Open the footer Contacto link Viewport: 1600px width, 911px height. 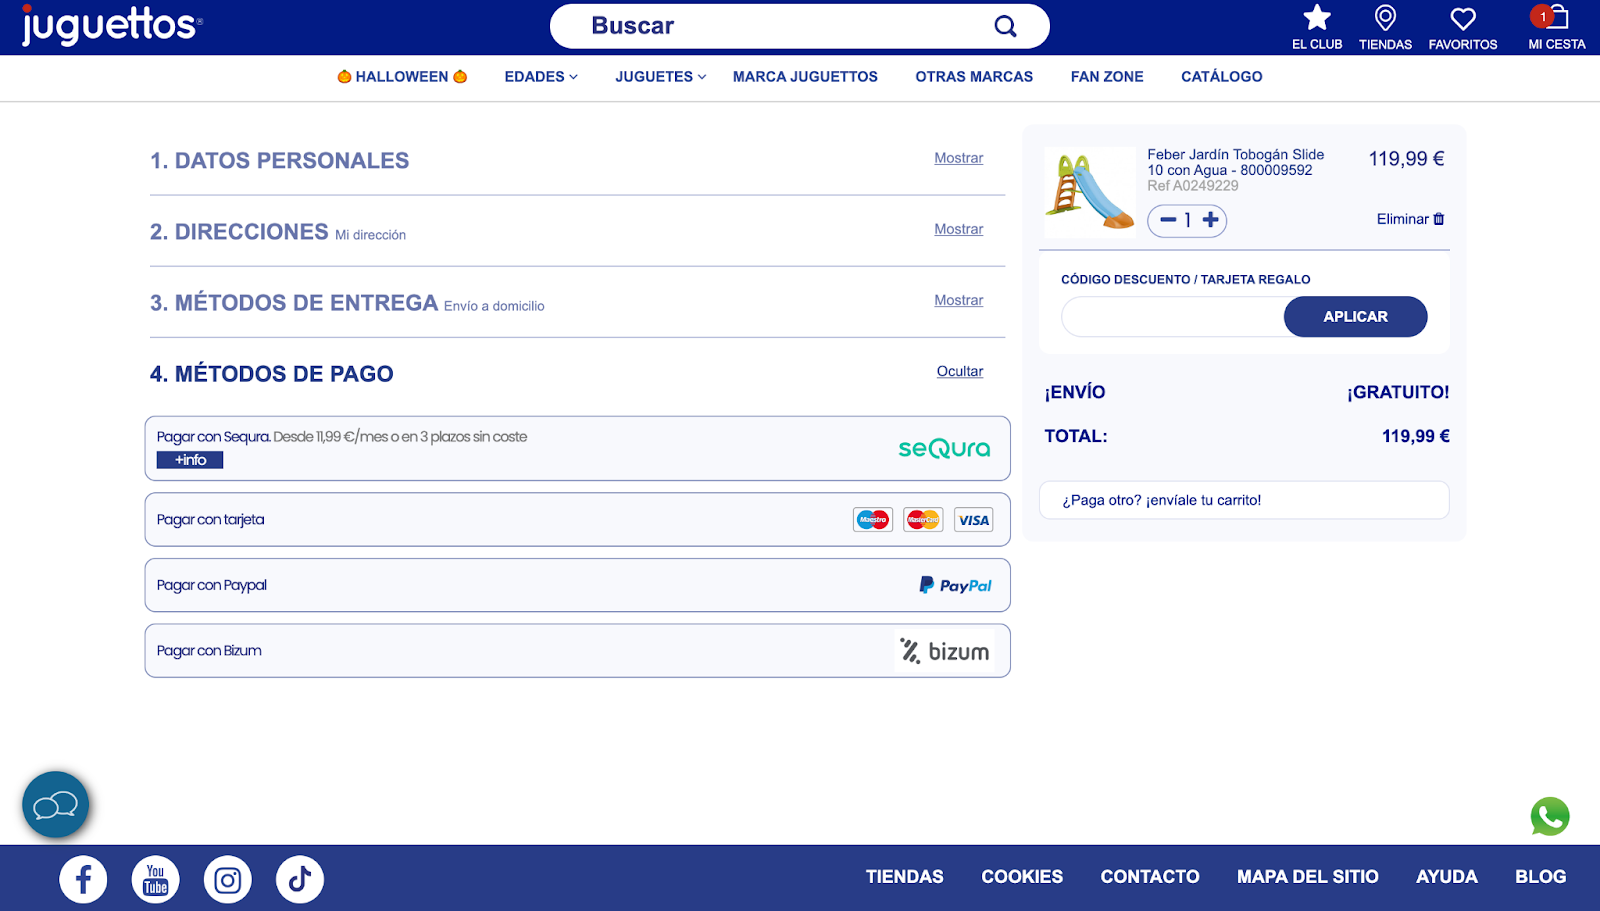coord(1150,877)
